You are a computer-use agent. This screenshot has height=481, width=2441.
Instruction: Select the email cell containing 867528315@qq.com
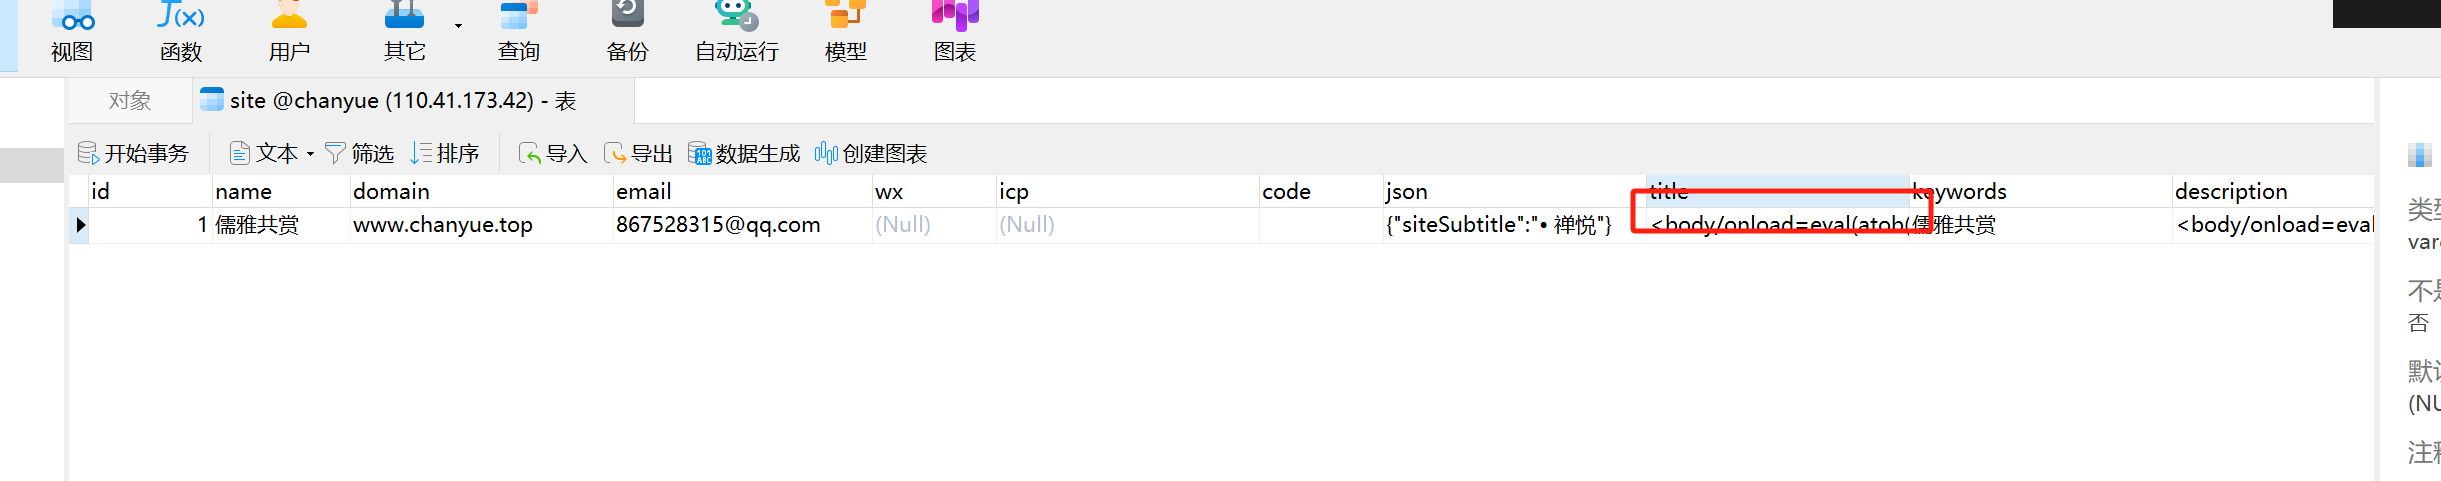click(718, 225)
